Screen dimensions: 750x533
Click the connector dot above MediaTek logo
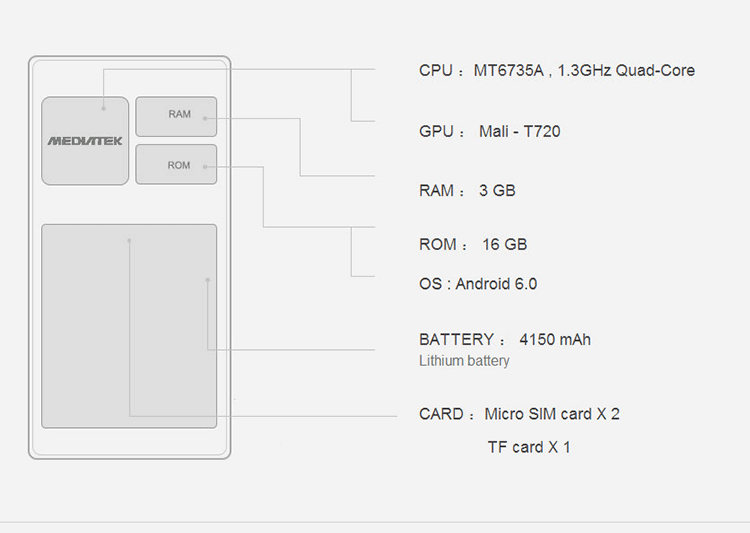pyautogui.click(x=103, y=109)
